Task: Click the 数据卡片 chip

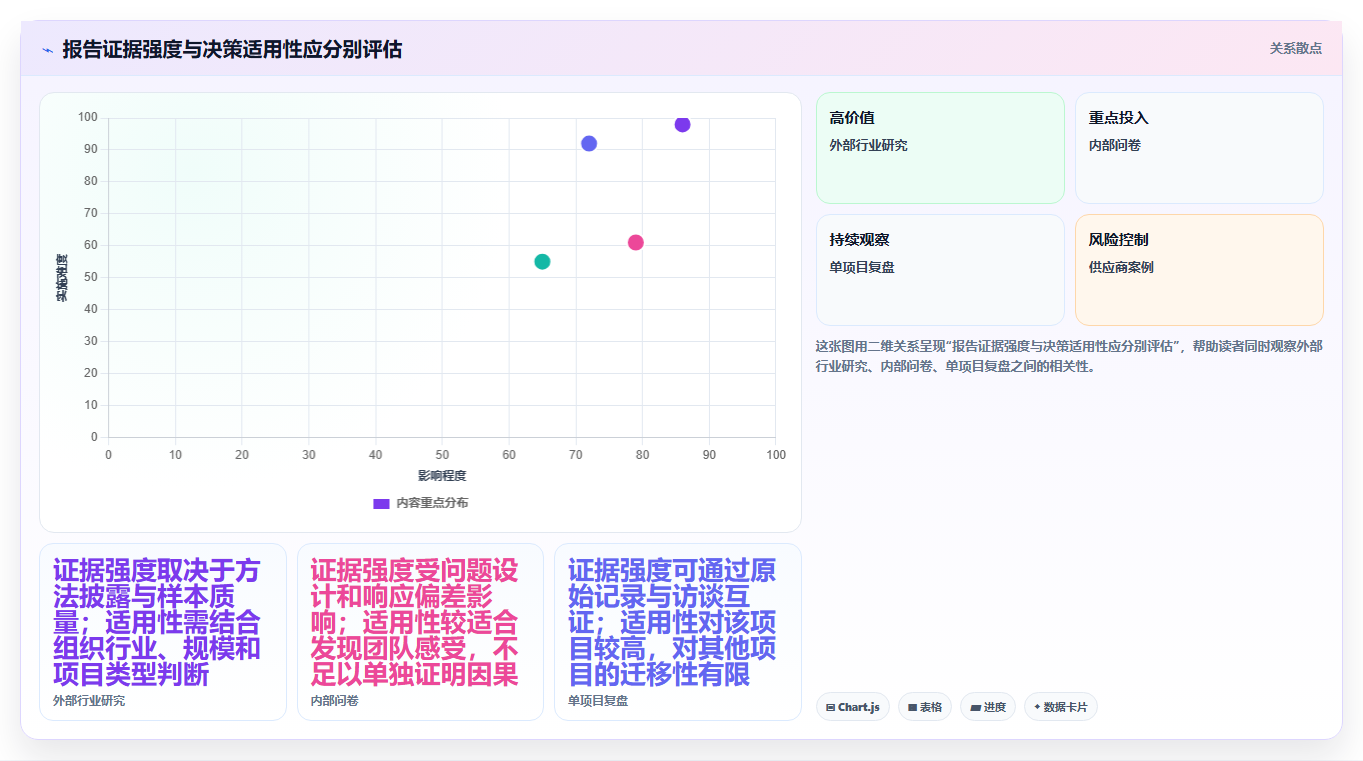Action: (1061, 707)
